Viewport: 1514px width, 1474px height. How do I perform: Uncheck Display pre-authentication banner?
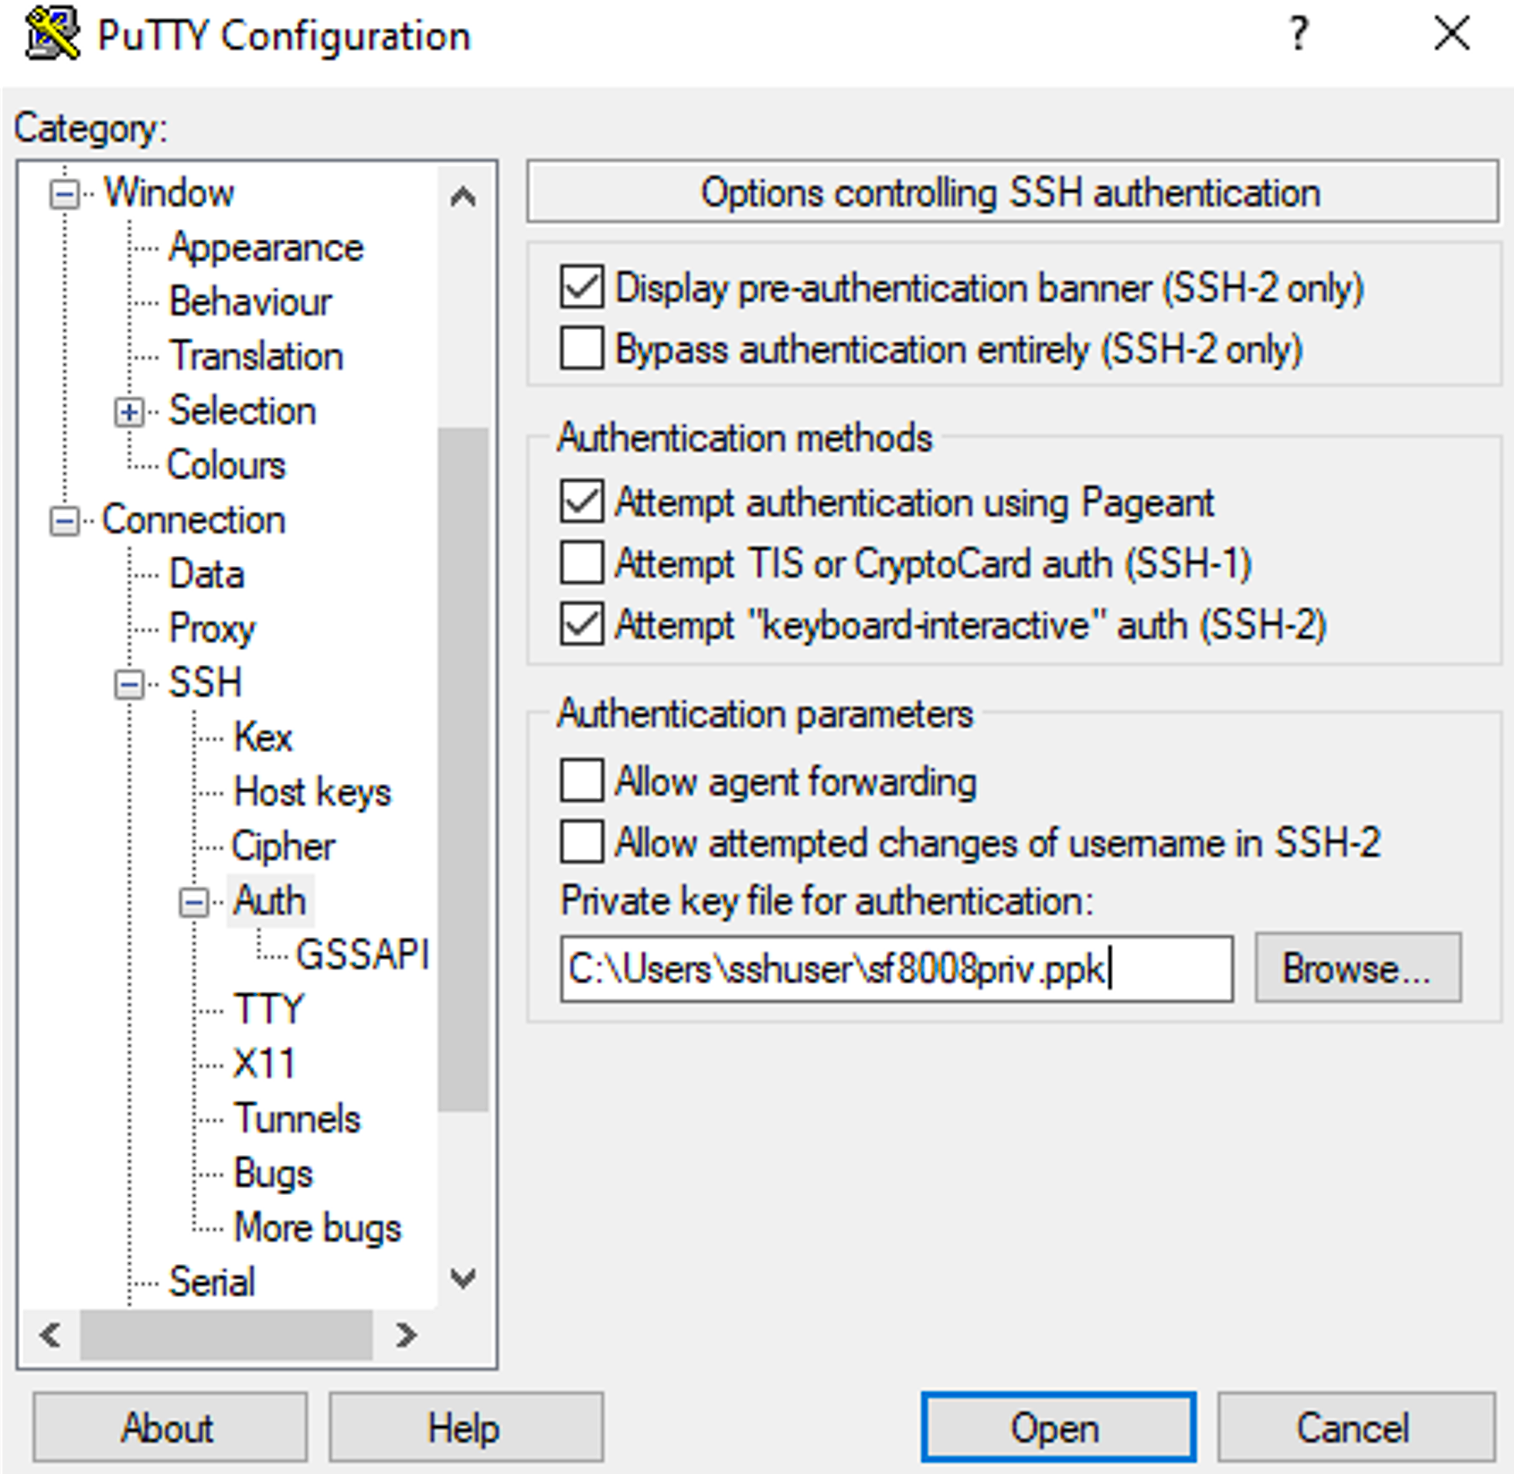pyautogui.click(x=582, y=287)
